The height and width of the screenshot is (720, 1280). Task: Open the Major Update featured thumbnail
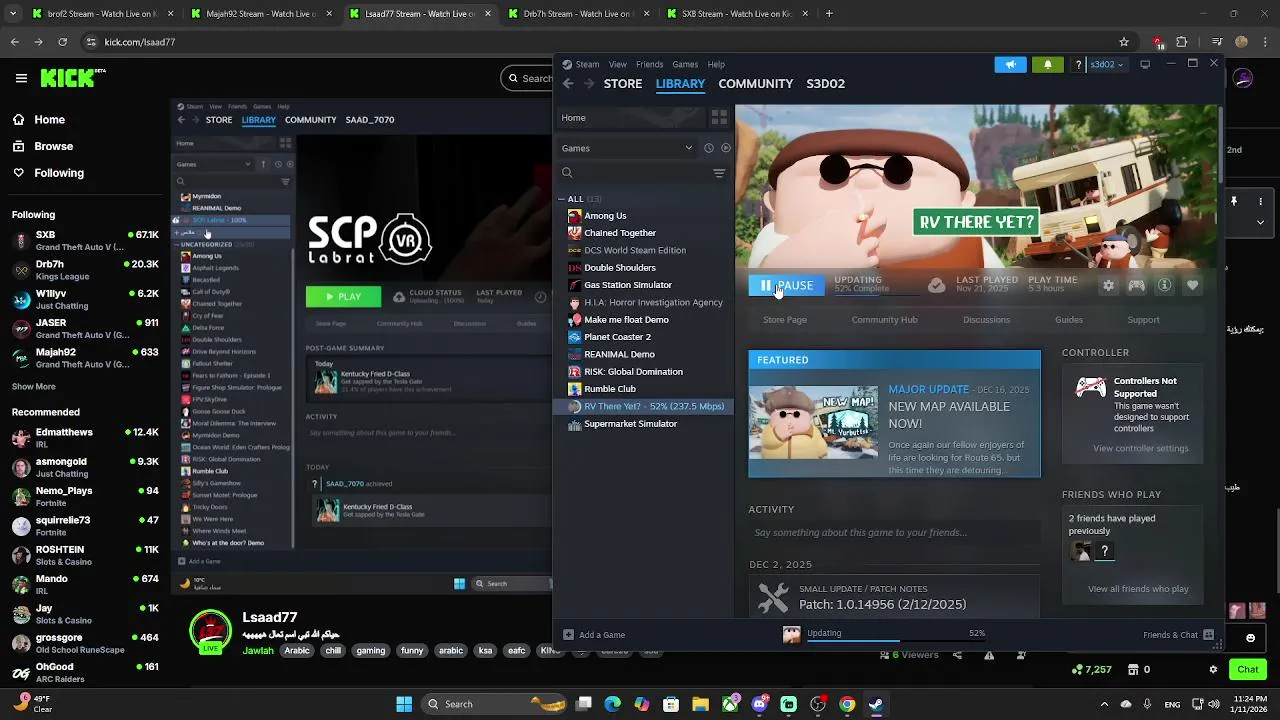[x=813, y=422]
